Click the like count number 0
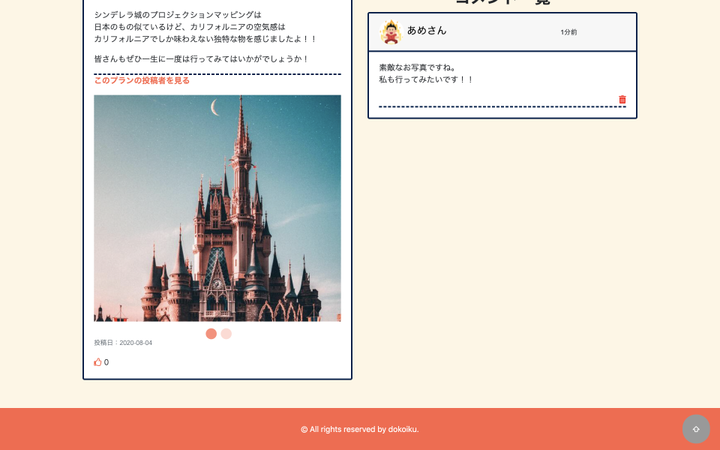Viewport: 720px width, 450px height. point(107,362)
